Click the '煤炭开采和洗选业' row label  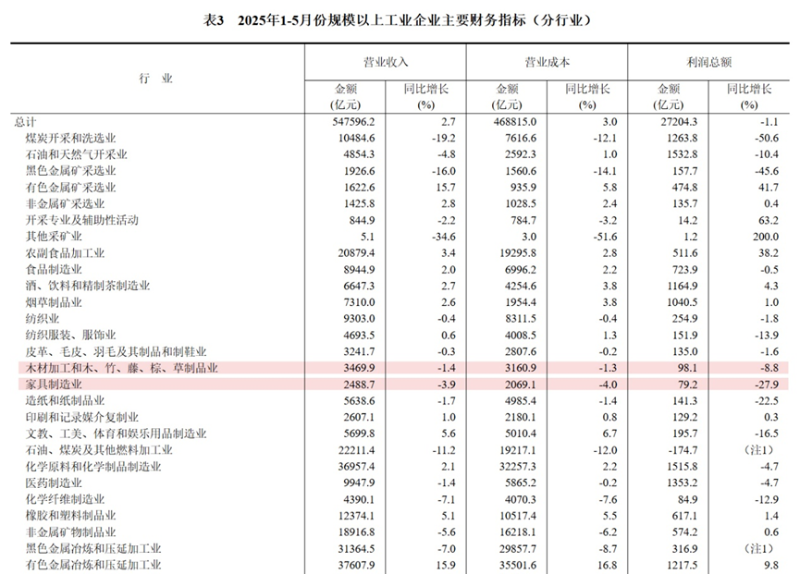71,138
